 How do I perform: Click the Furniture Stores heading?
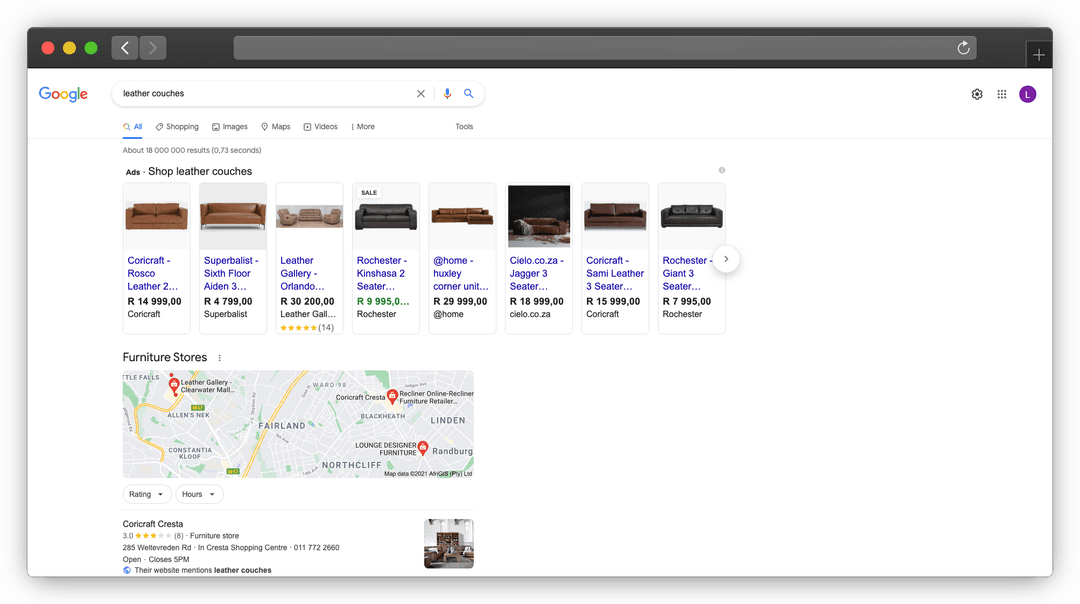pos(165,357)
